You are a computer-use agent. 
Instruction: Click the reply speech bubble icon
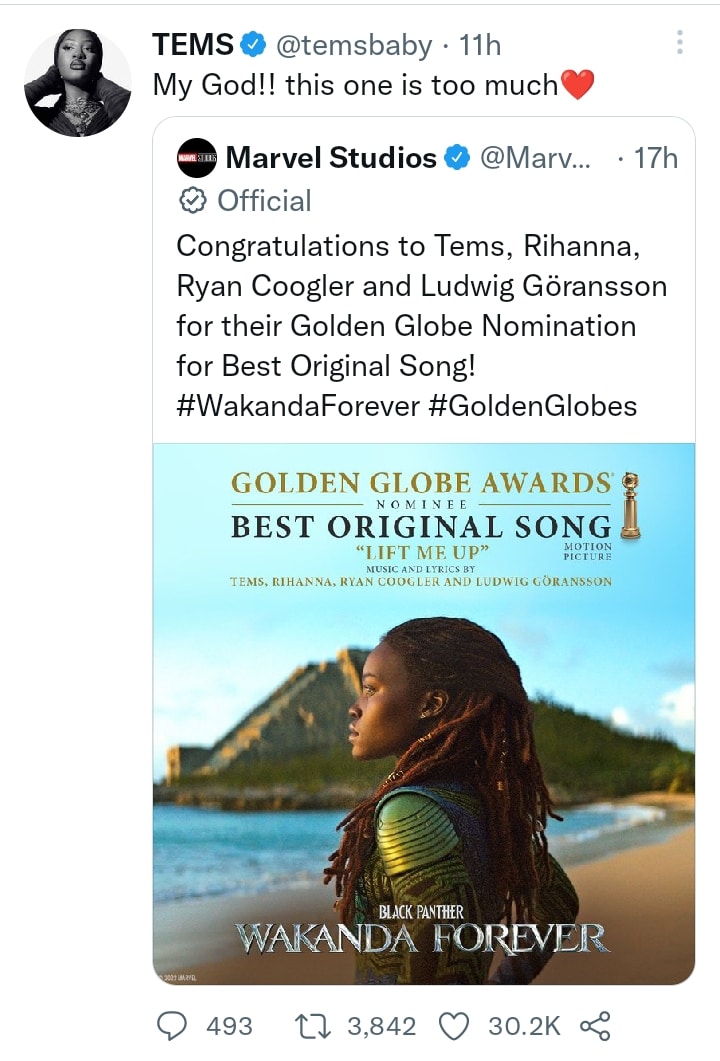pyautogui.click(x=173, y=1026)
